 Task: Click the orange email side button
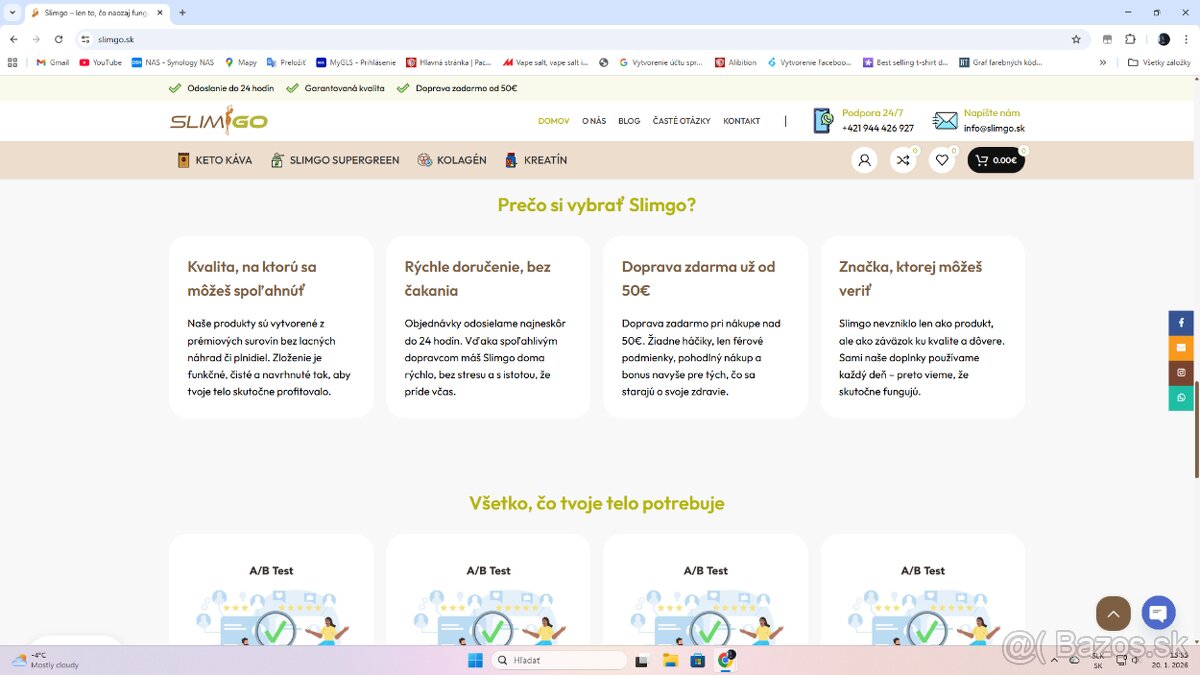[1181, 348]
